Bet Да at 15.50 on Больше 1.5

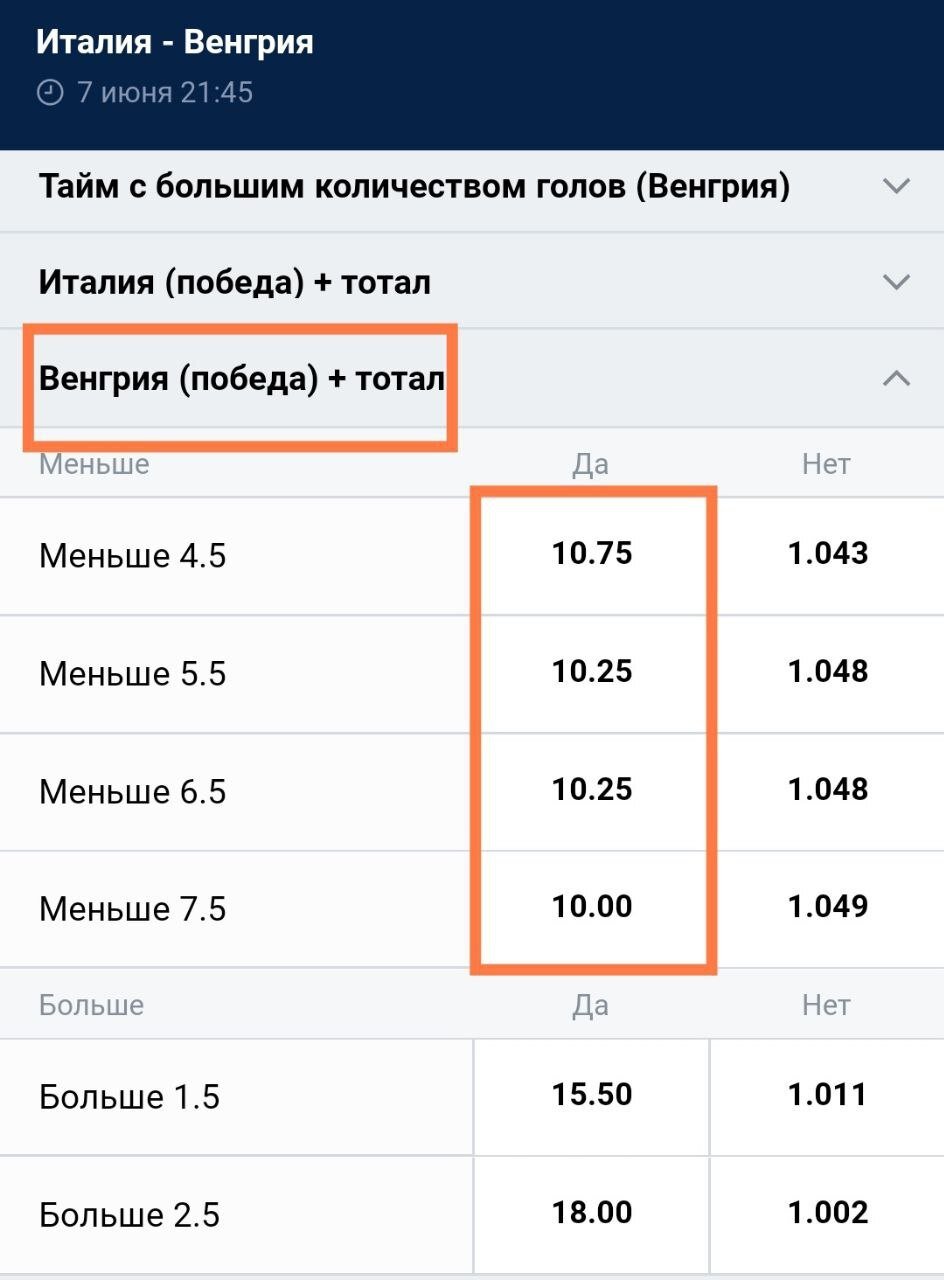pyautogui.click(x=592, y=1095)
